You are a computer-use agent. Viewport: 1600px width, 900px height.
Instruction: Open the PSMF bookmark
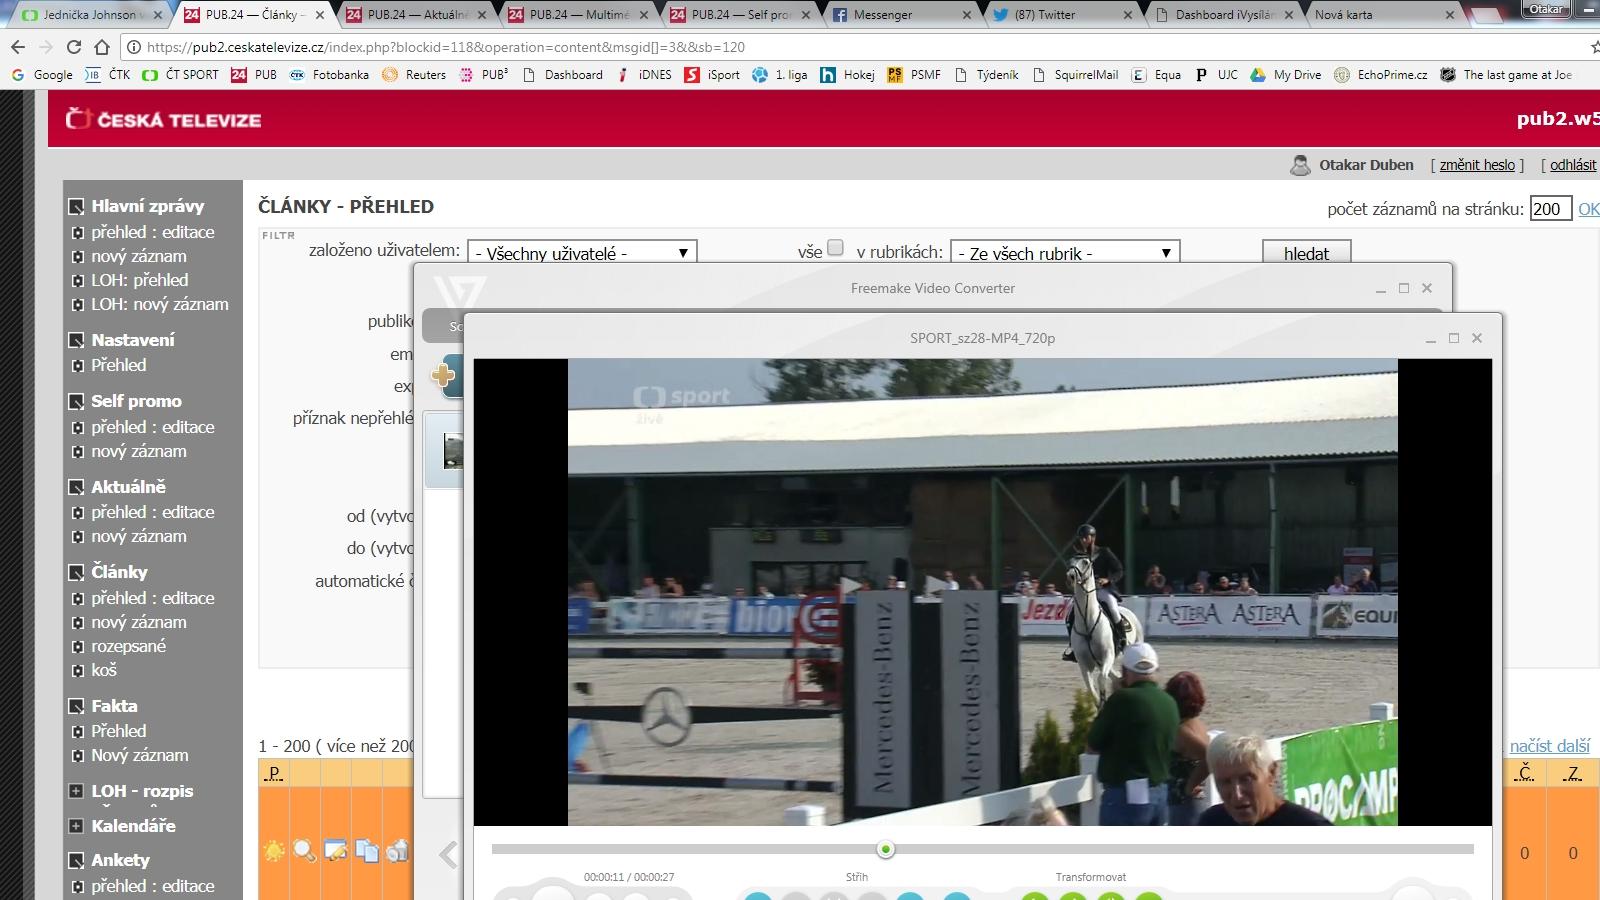coord(914,75)
